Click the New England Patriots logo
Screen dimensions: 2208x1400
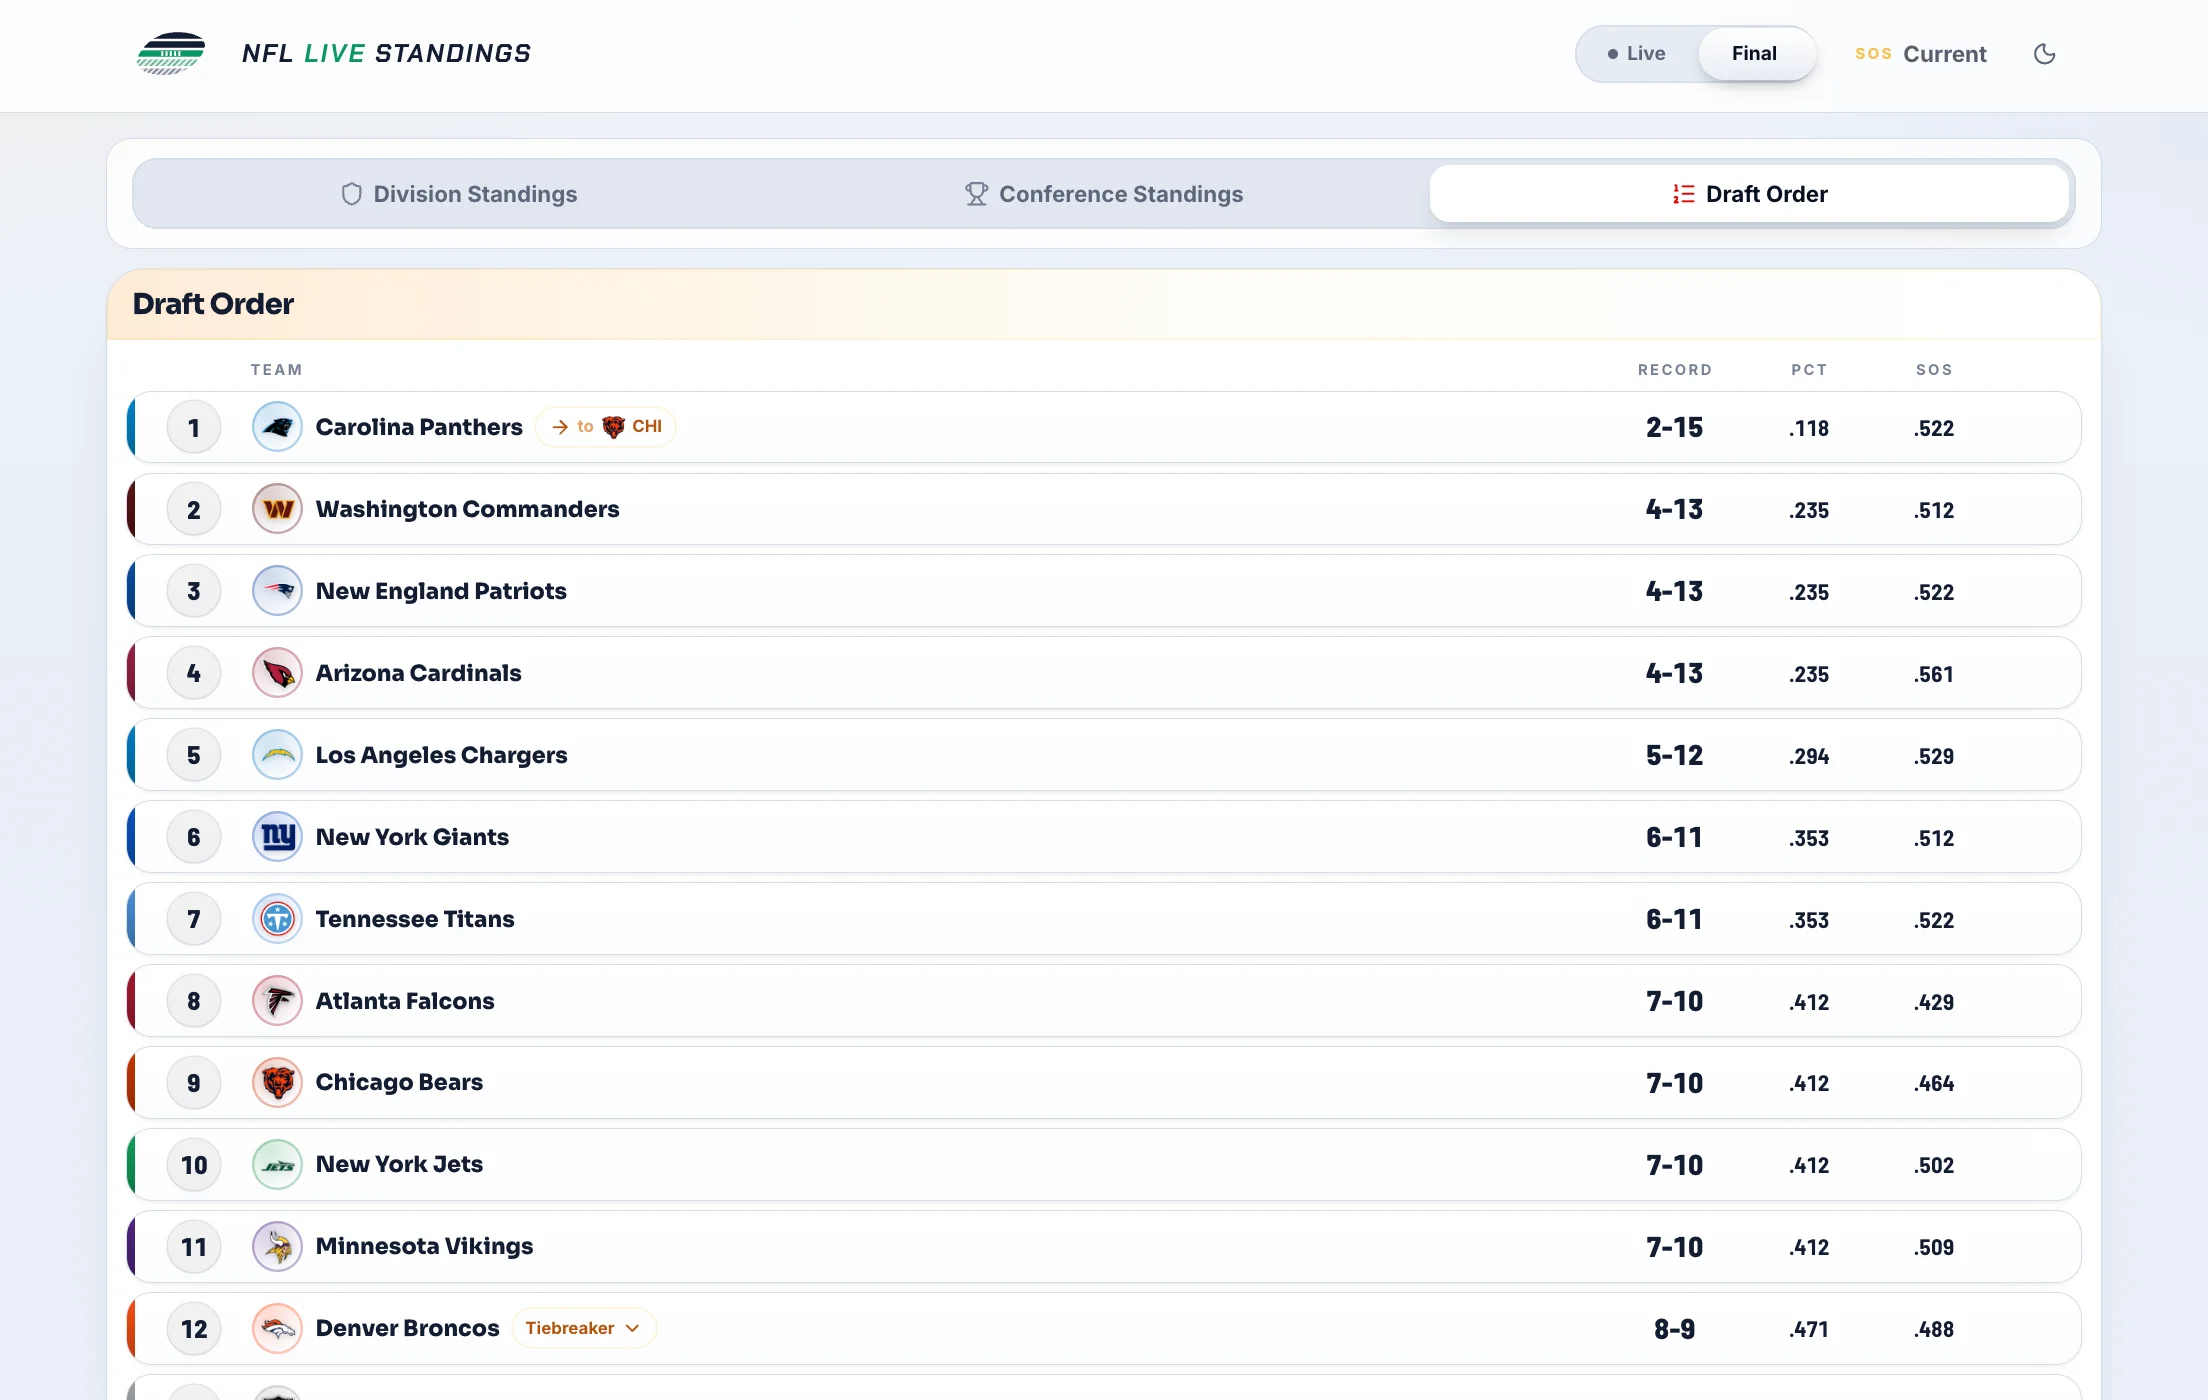point(277,591)
